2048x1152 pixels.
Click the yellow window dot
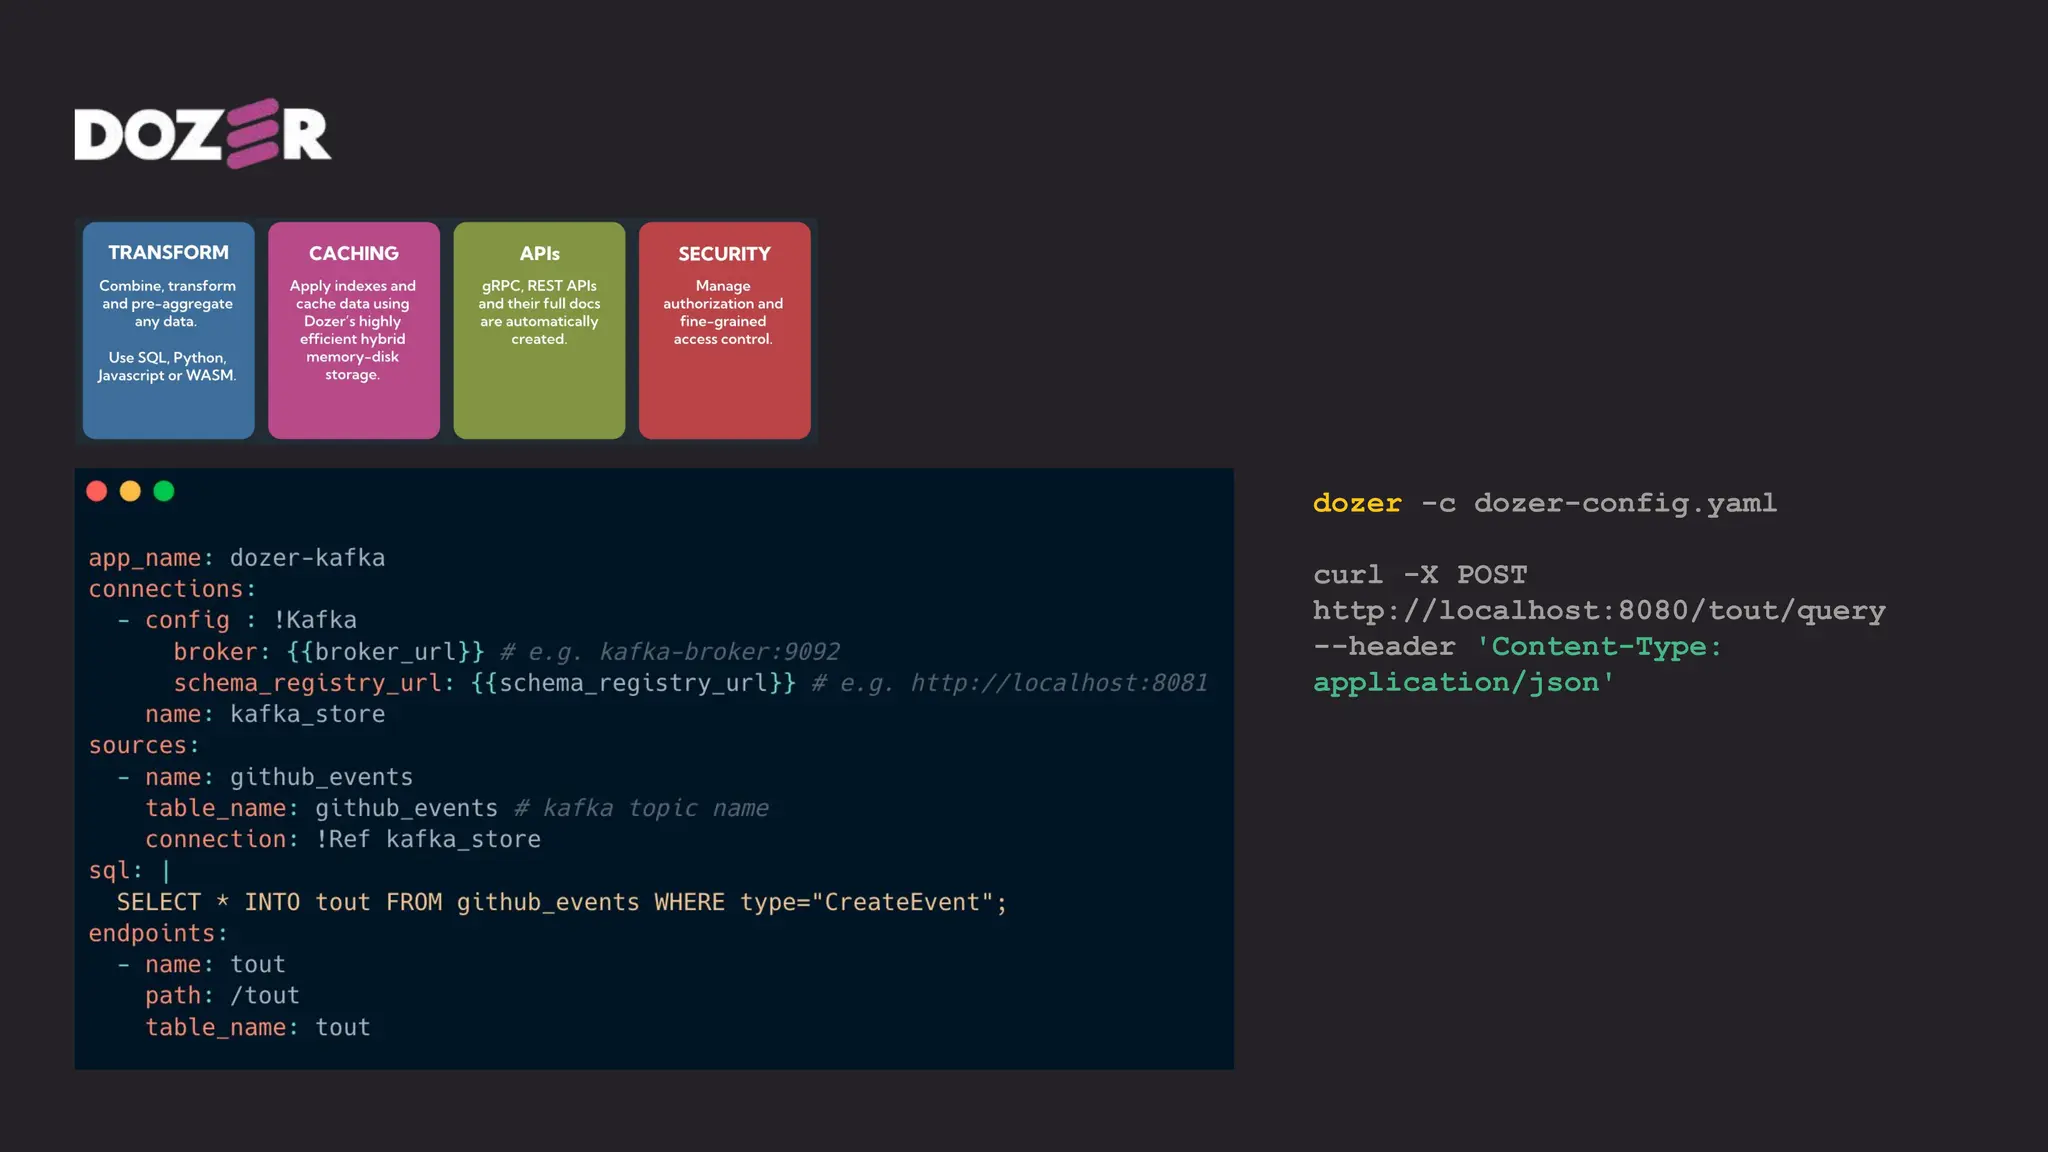[130, 491]
